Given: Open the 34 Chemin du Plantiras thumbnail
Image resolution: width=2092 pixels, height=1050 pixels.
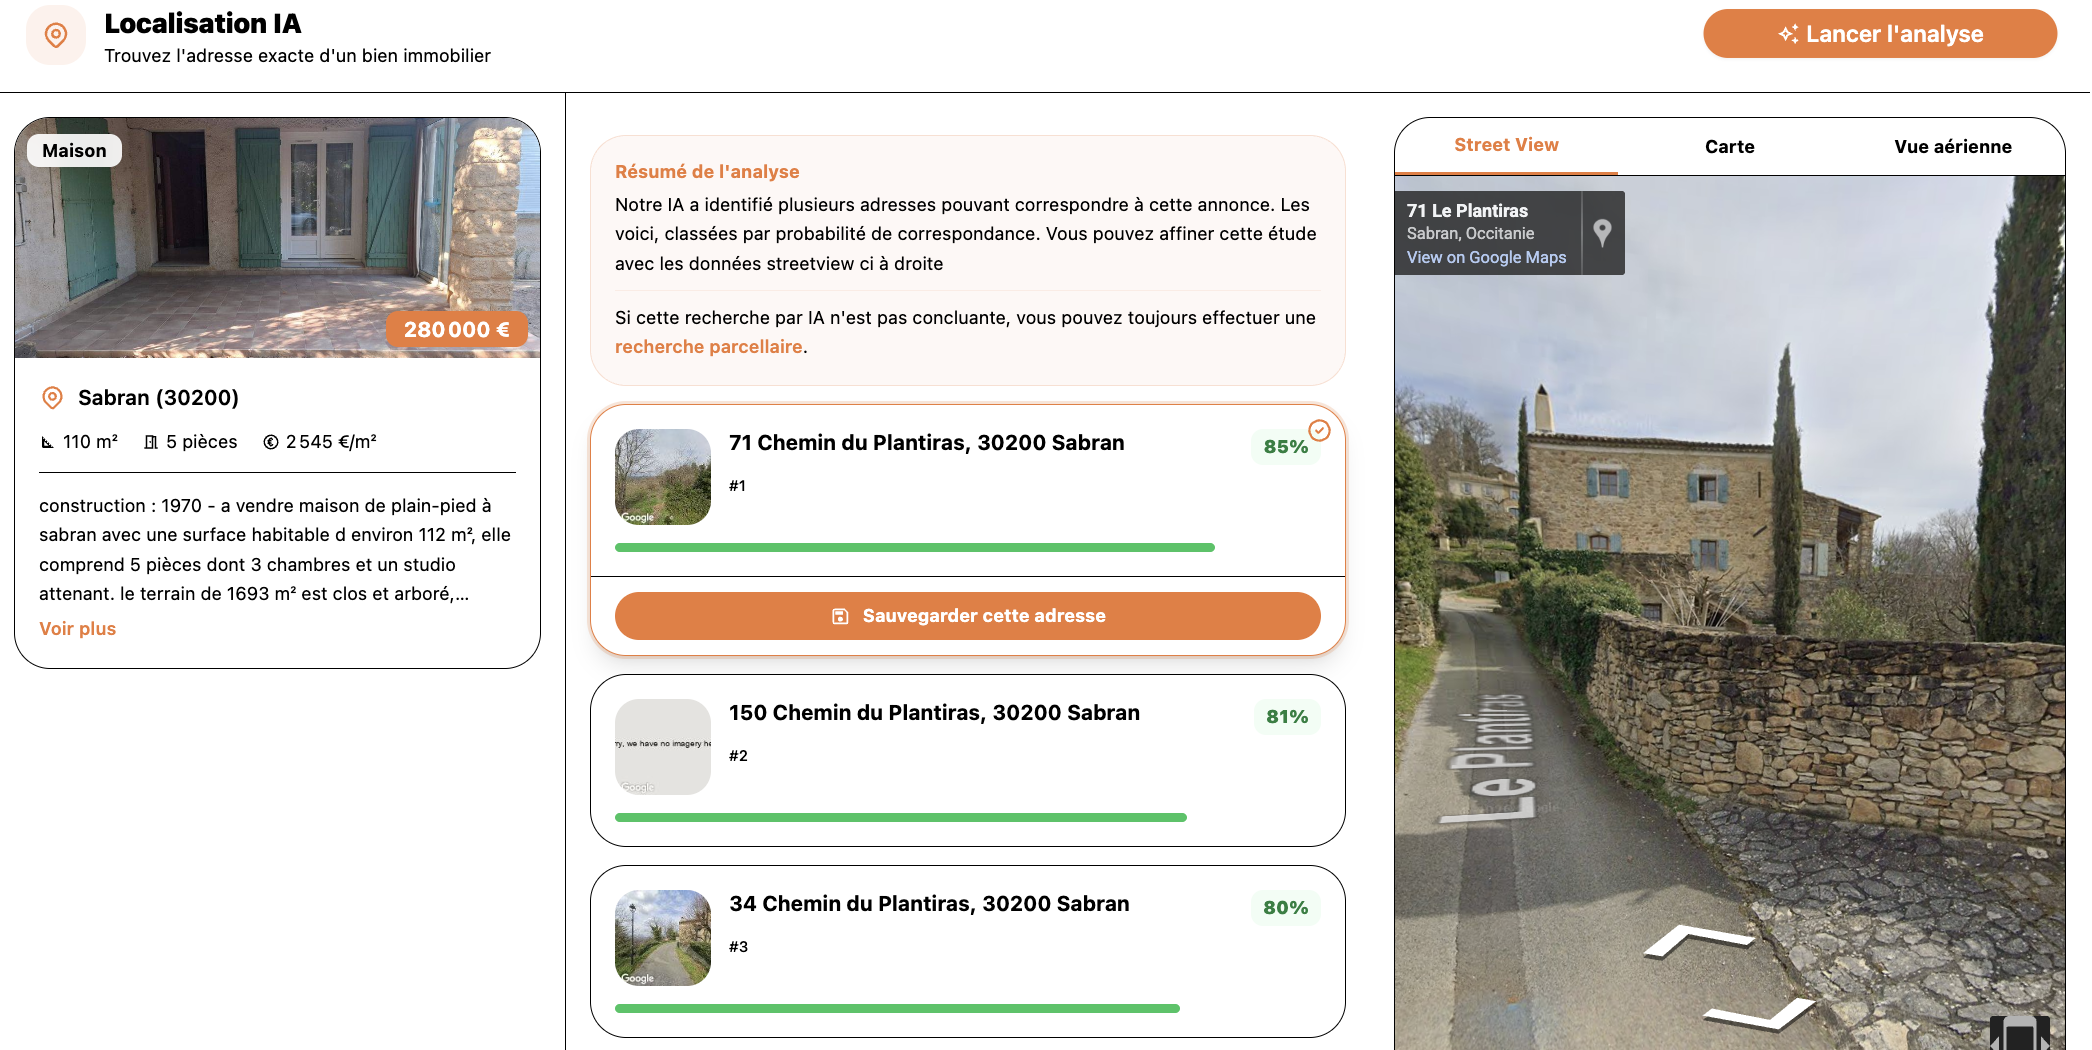Looking at the screenshot, I should pyautogui.click(x=662, y=938).
